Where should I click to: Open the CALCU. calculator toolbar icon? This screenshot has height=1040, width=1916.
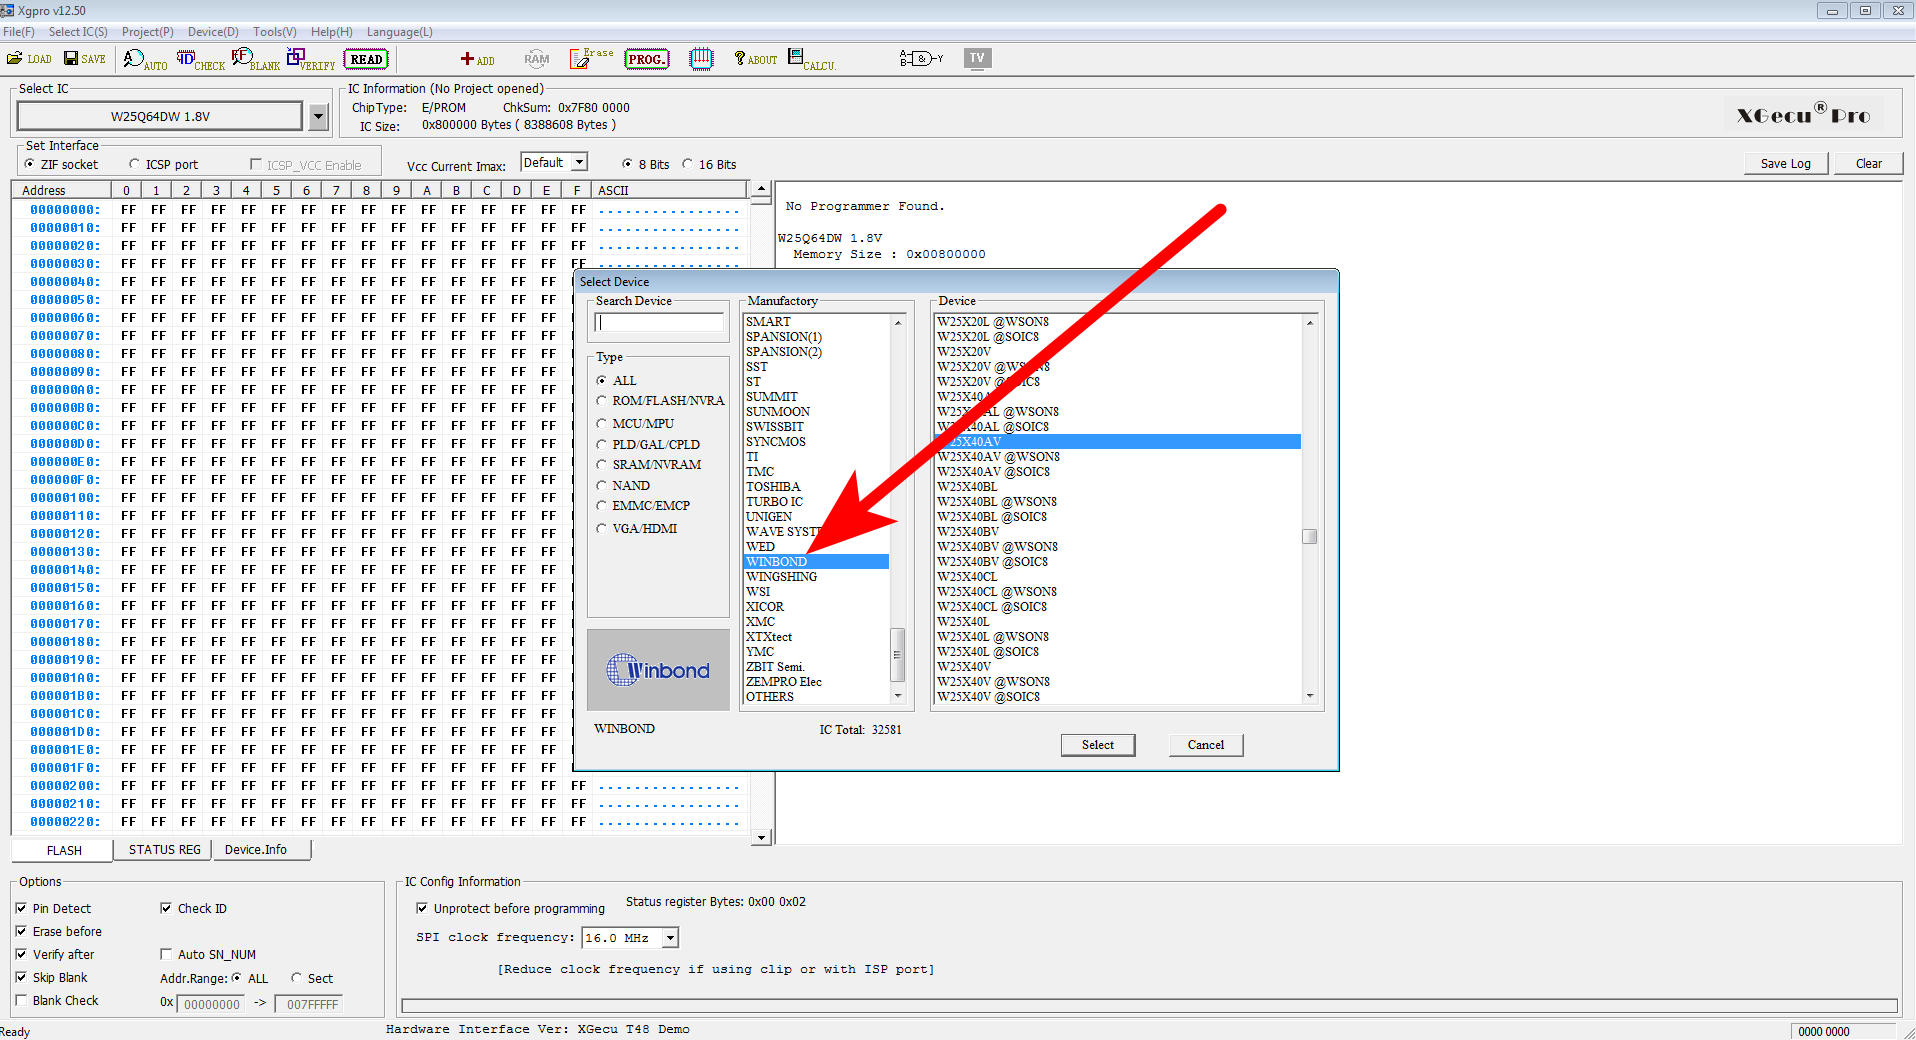pos(810,59)
